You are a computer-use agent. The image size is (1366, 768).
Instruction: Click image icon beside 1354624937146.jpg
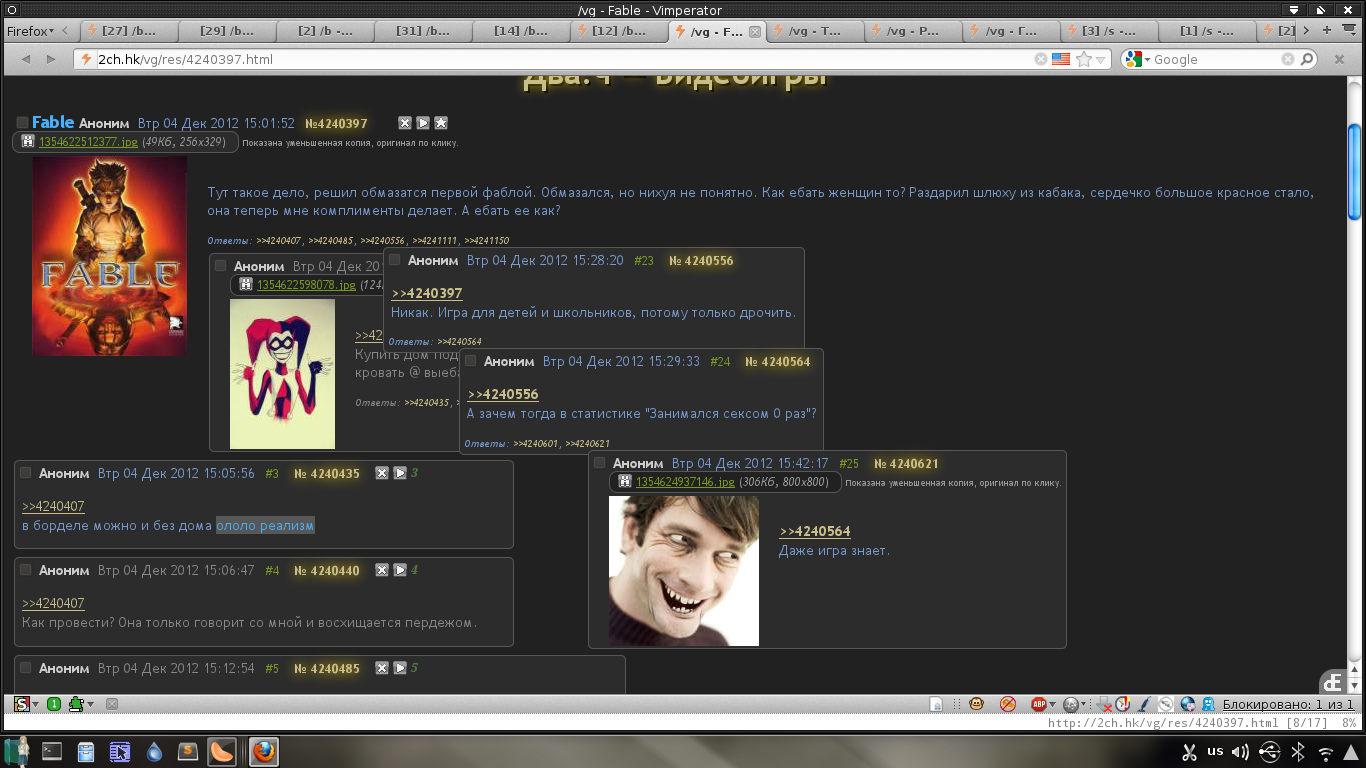coord(625,481)
